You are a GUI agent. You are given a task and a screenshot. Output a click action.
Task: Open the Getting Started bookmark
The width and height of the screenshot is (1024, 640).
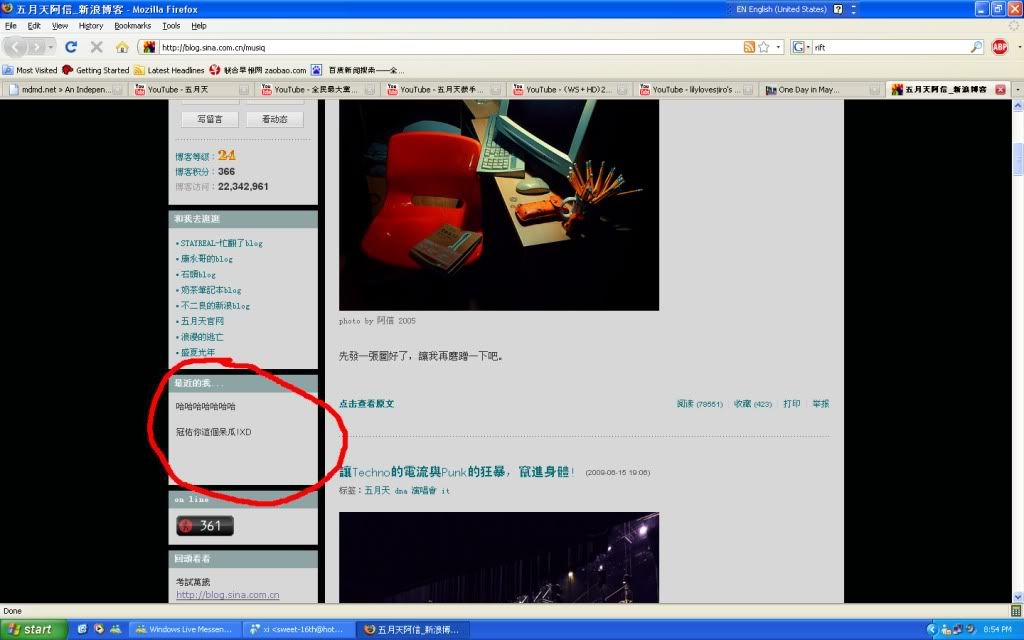click(96, 70)
